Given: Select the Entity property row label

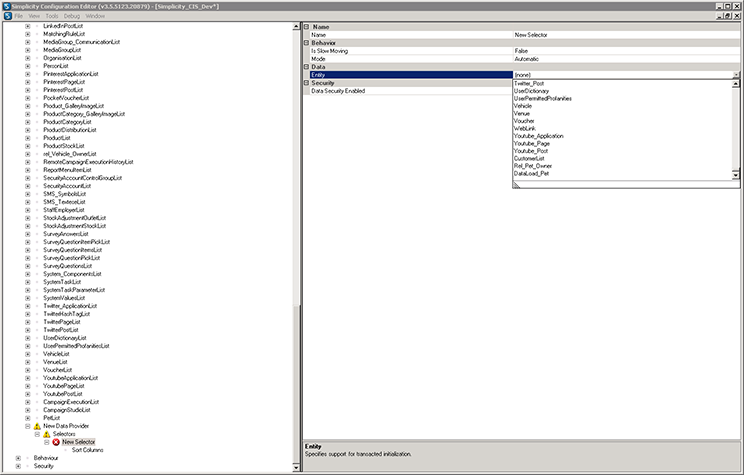Looking at the screenshot, I should (x=411, y=75).
